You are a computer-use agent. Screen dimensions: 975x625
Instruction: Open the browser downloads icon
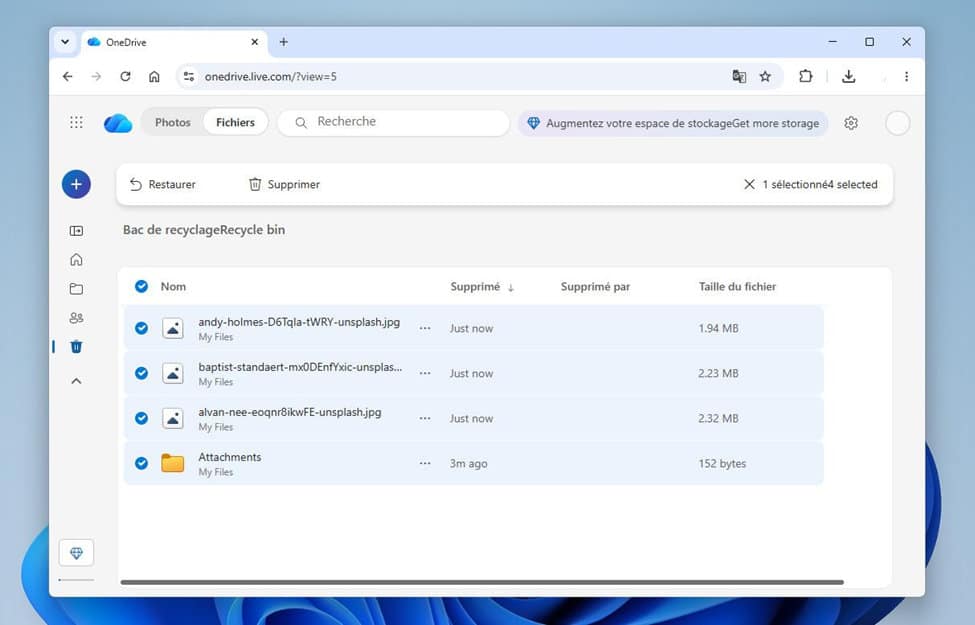(x=849, y=76)
